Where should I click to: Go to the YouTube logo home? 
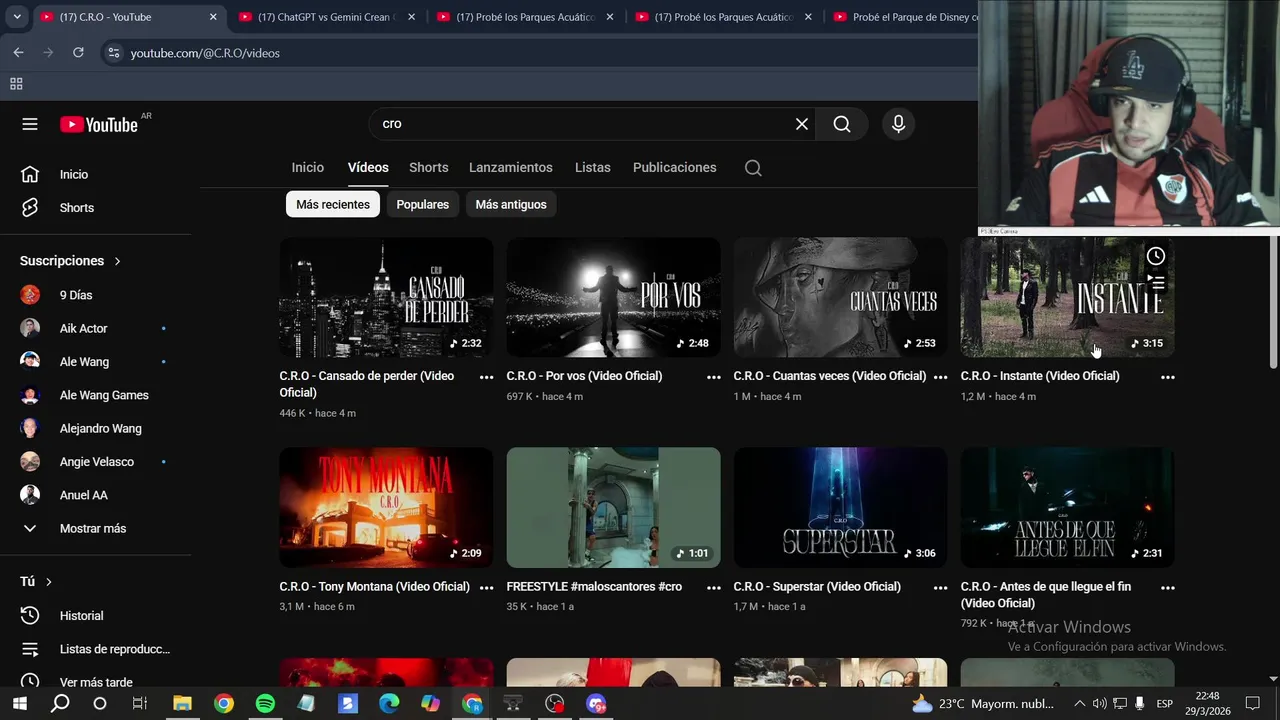(99, 124)
